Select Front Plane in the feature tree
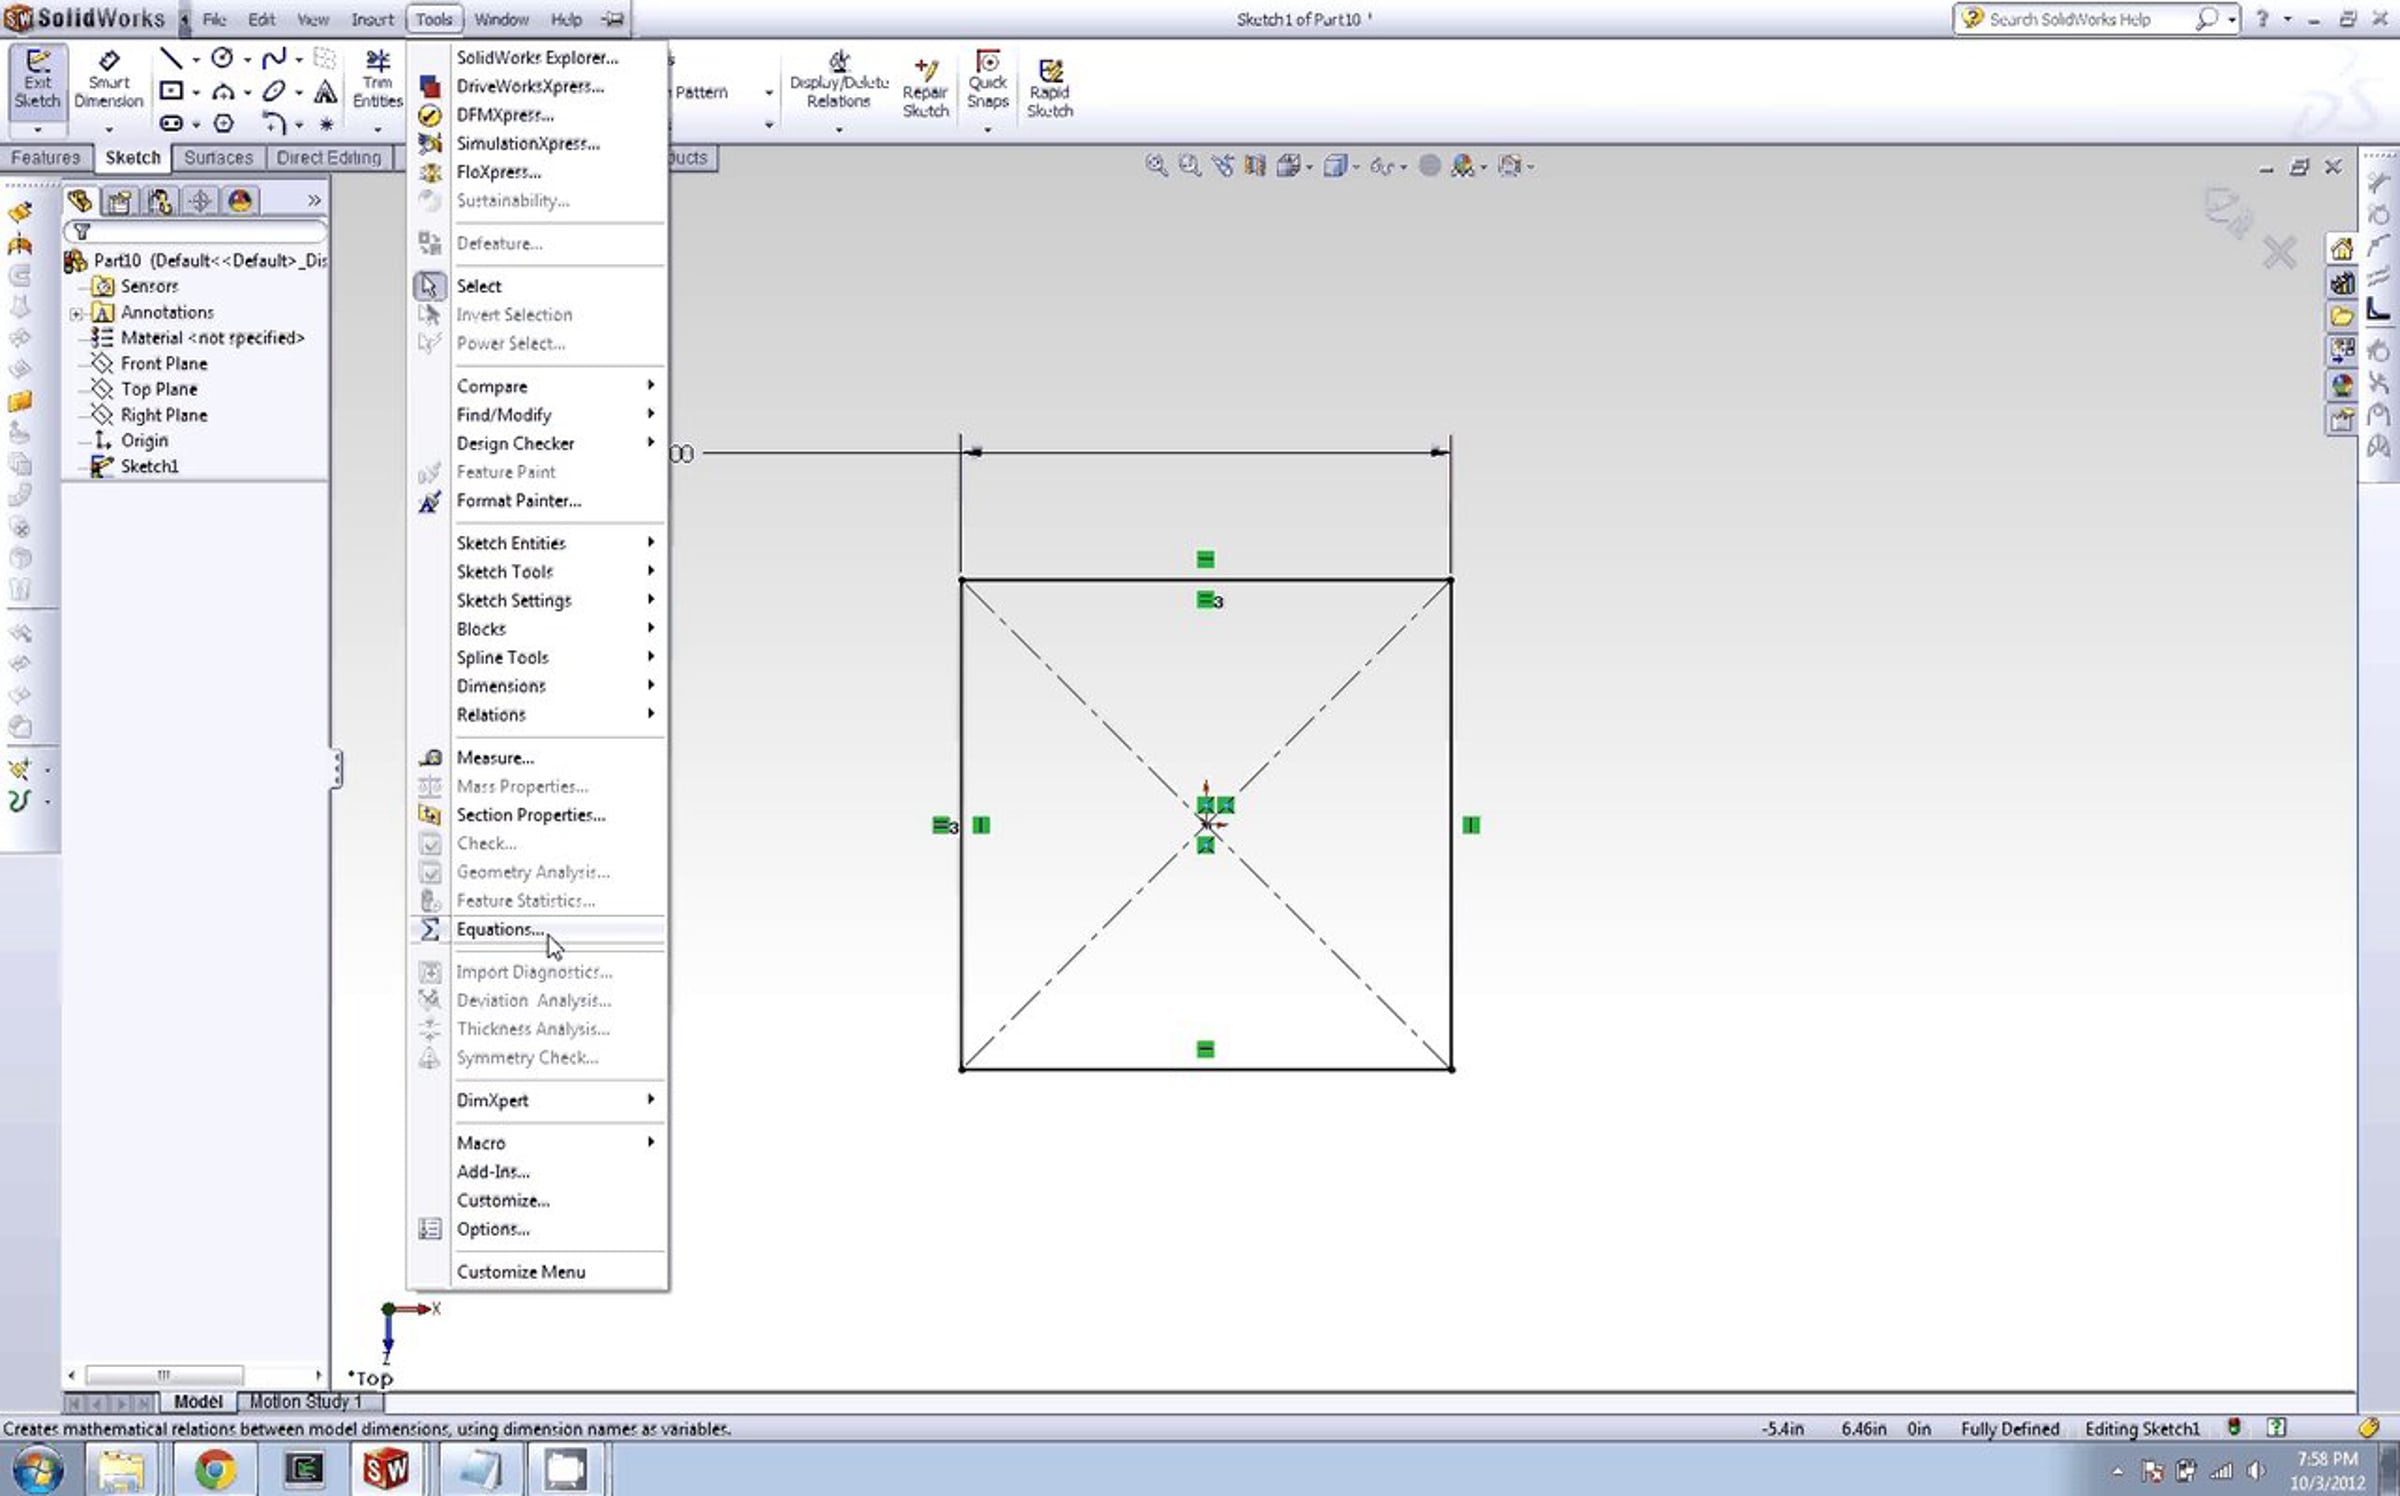The width and height of the screenshot is (2400, 1496). click(x=164, y=364)
